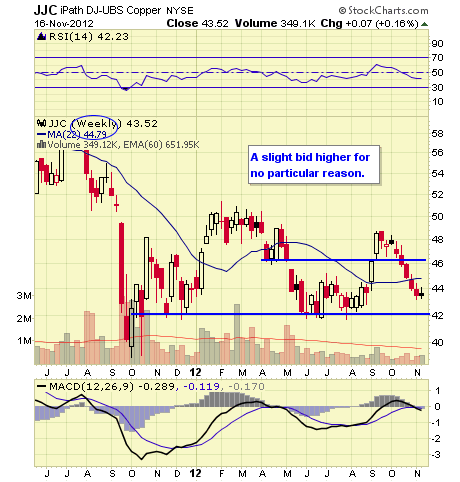
Task: Click the Volume 349.12K, EMA(60) 651.95K legend
Action: click(123, 145)
